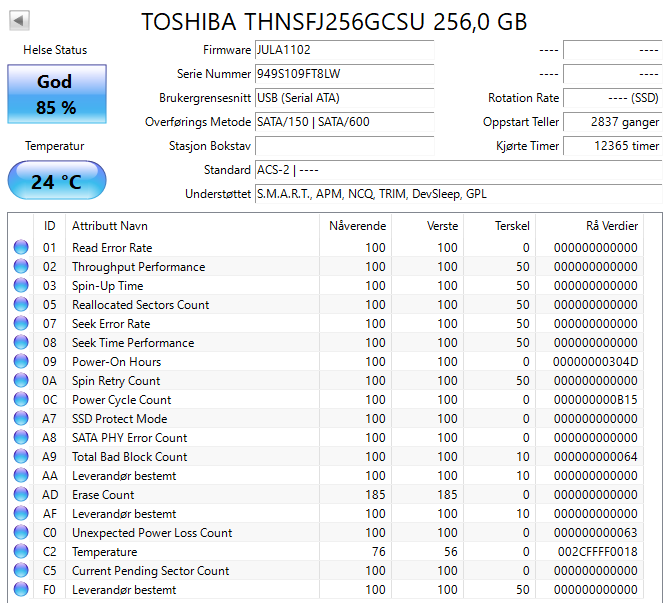Click the Firmware field JULA1102
This screenshot has height=603, width=669.
click(344, 50)
